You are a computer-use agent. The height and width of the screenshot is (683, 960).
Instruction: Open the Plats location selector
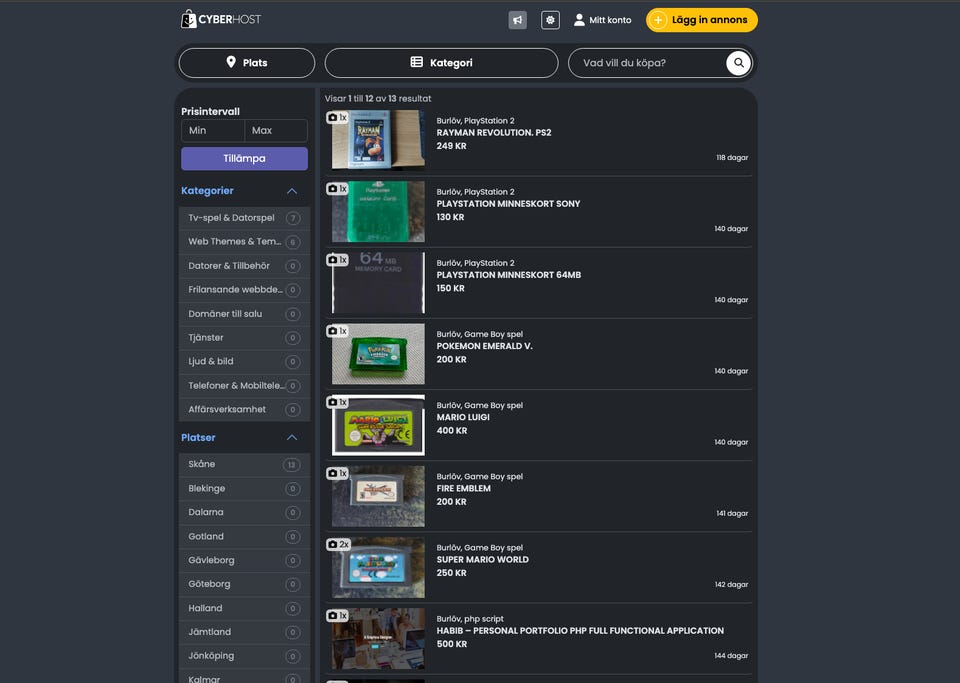(246, 63)
